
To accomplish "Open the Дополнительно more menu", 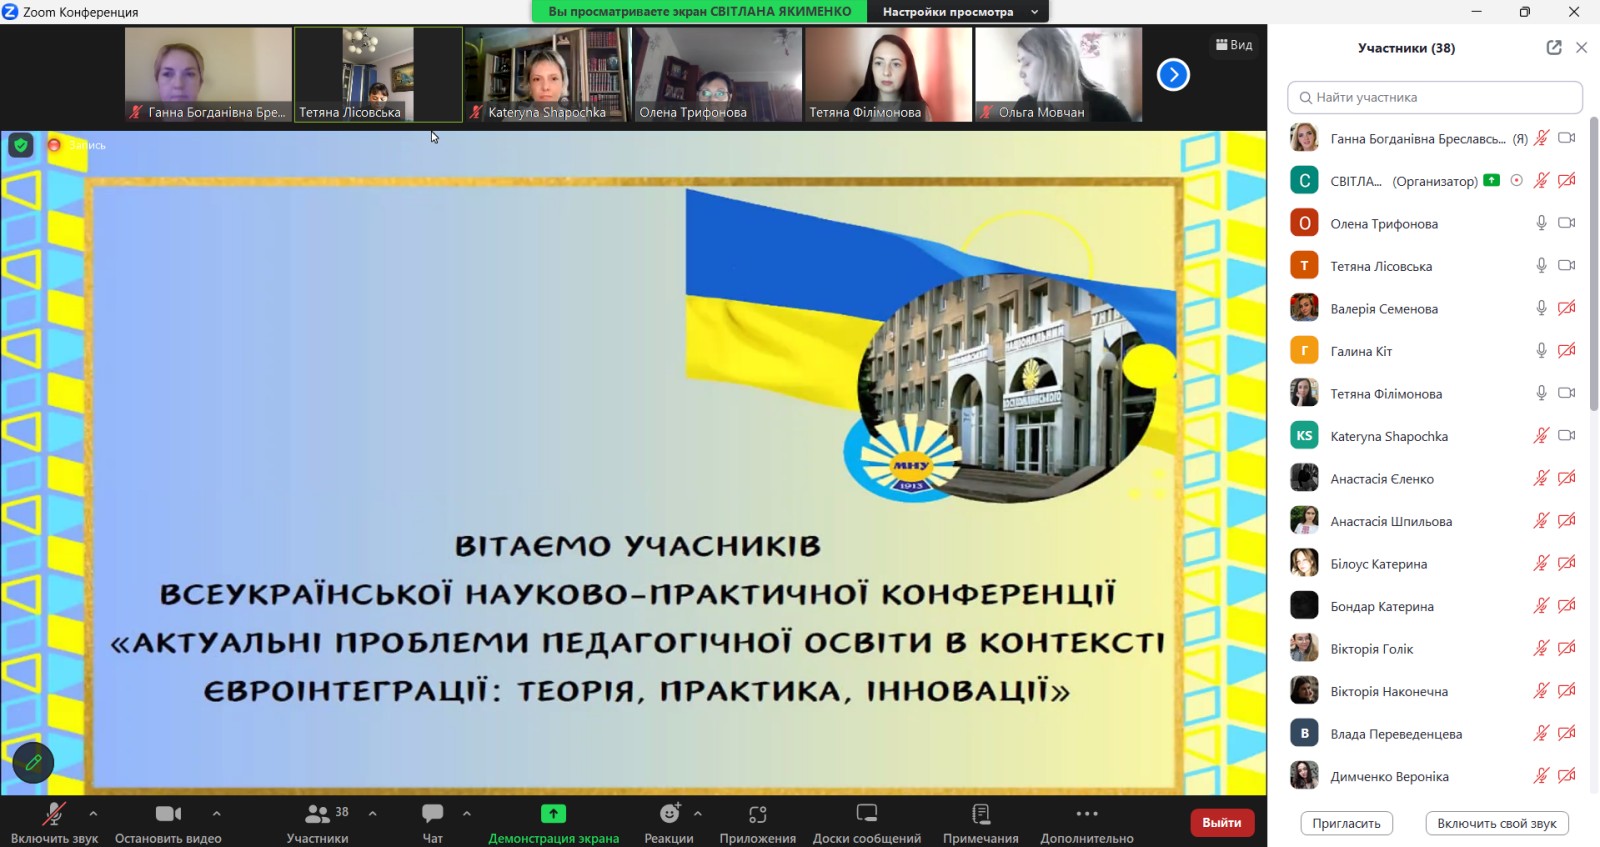I will tap(1086, 814).
